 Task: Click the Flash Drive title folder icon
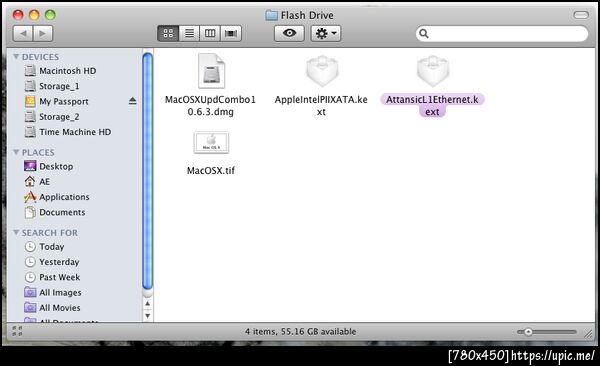coord(271,15)
